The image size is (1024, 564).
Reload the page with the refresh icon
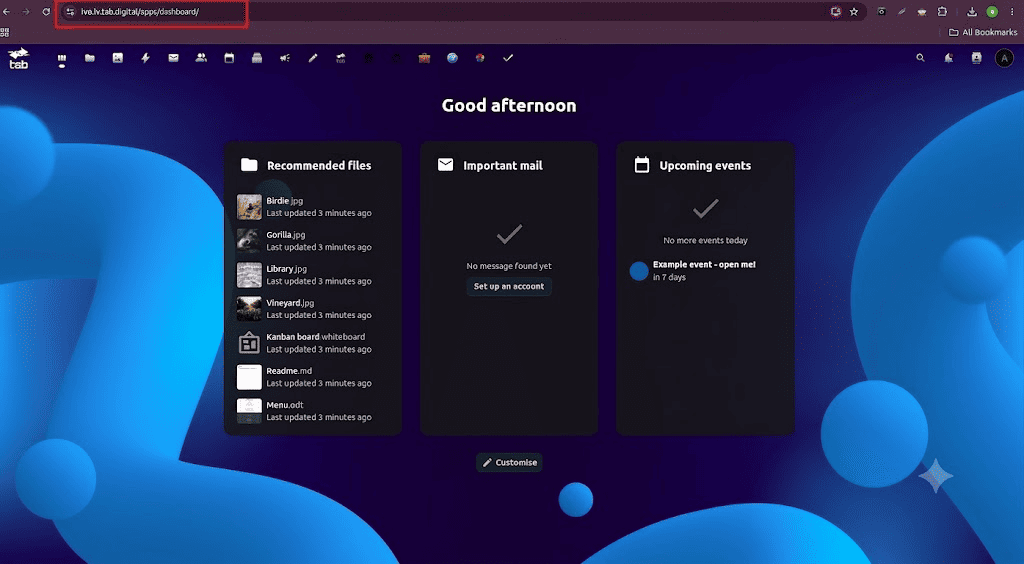click(46, 12)
